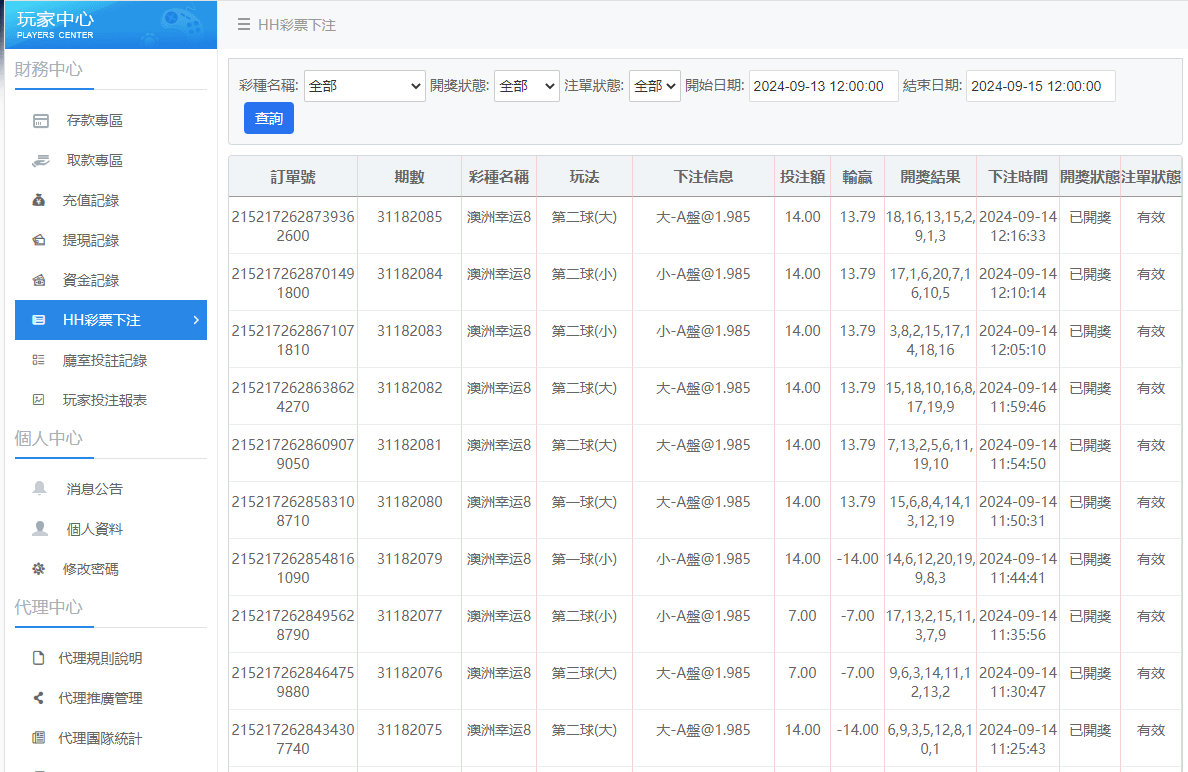Screen dimensions: 1188x772
Task: Open 玩家投注報表 in the sidebar
Action: 105,400
